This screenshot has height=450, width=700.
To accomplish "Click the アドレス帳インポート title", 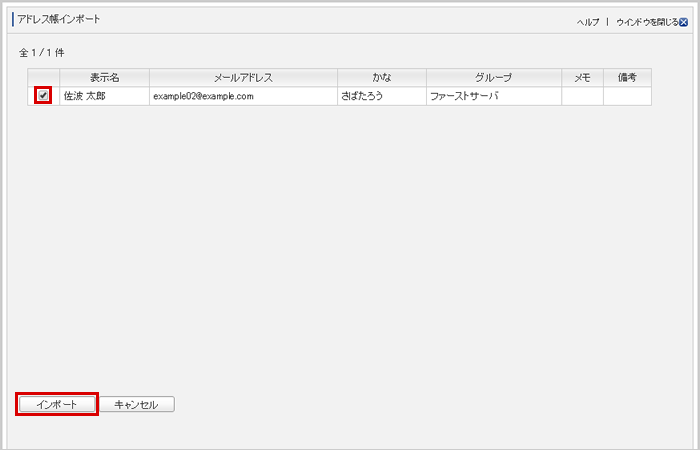I will tap(58, 20).
